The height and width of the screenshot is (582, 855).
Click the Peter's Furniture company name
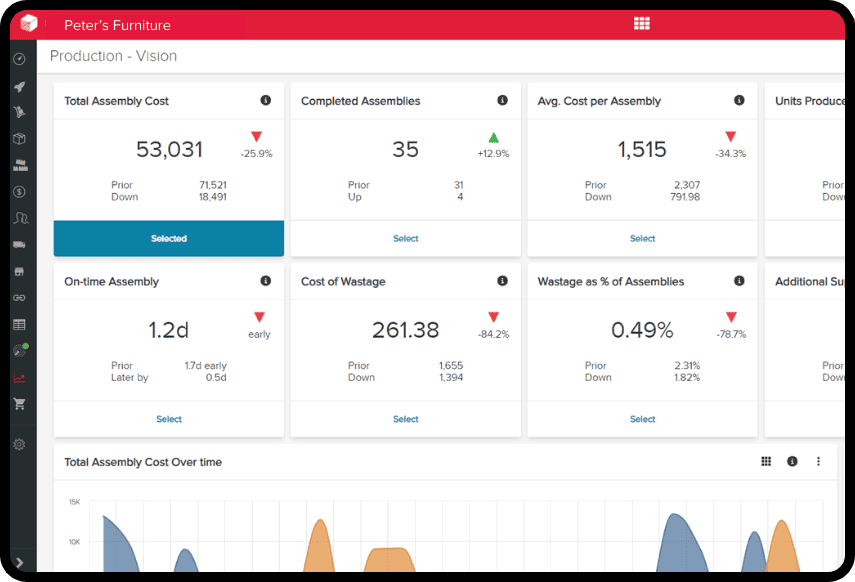117,25
